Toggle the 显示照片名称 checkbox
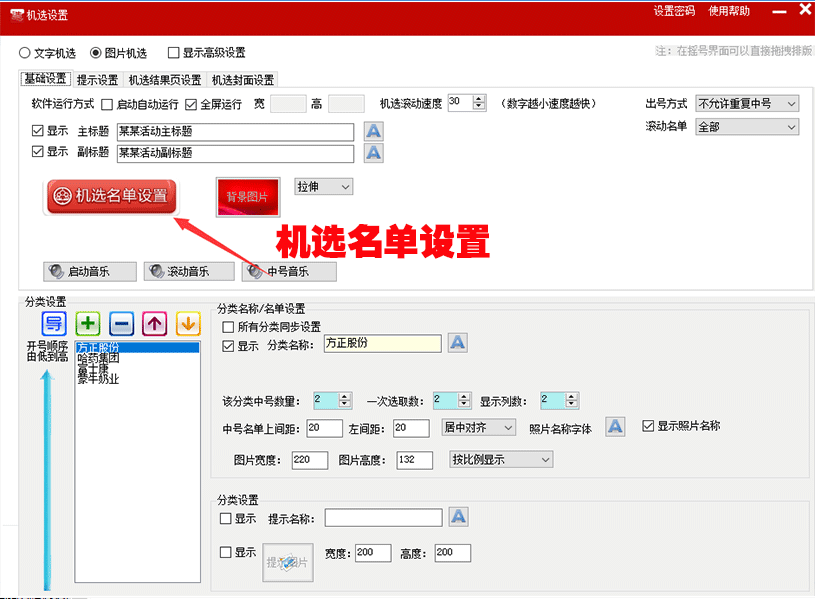Viewport: 815px width, 599px height. 648,426
